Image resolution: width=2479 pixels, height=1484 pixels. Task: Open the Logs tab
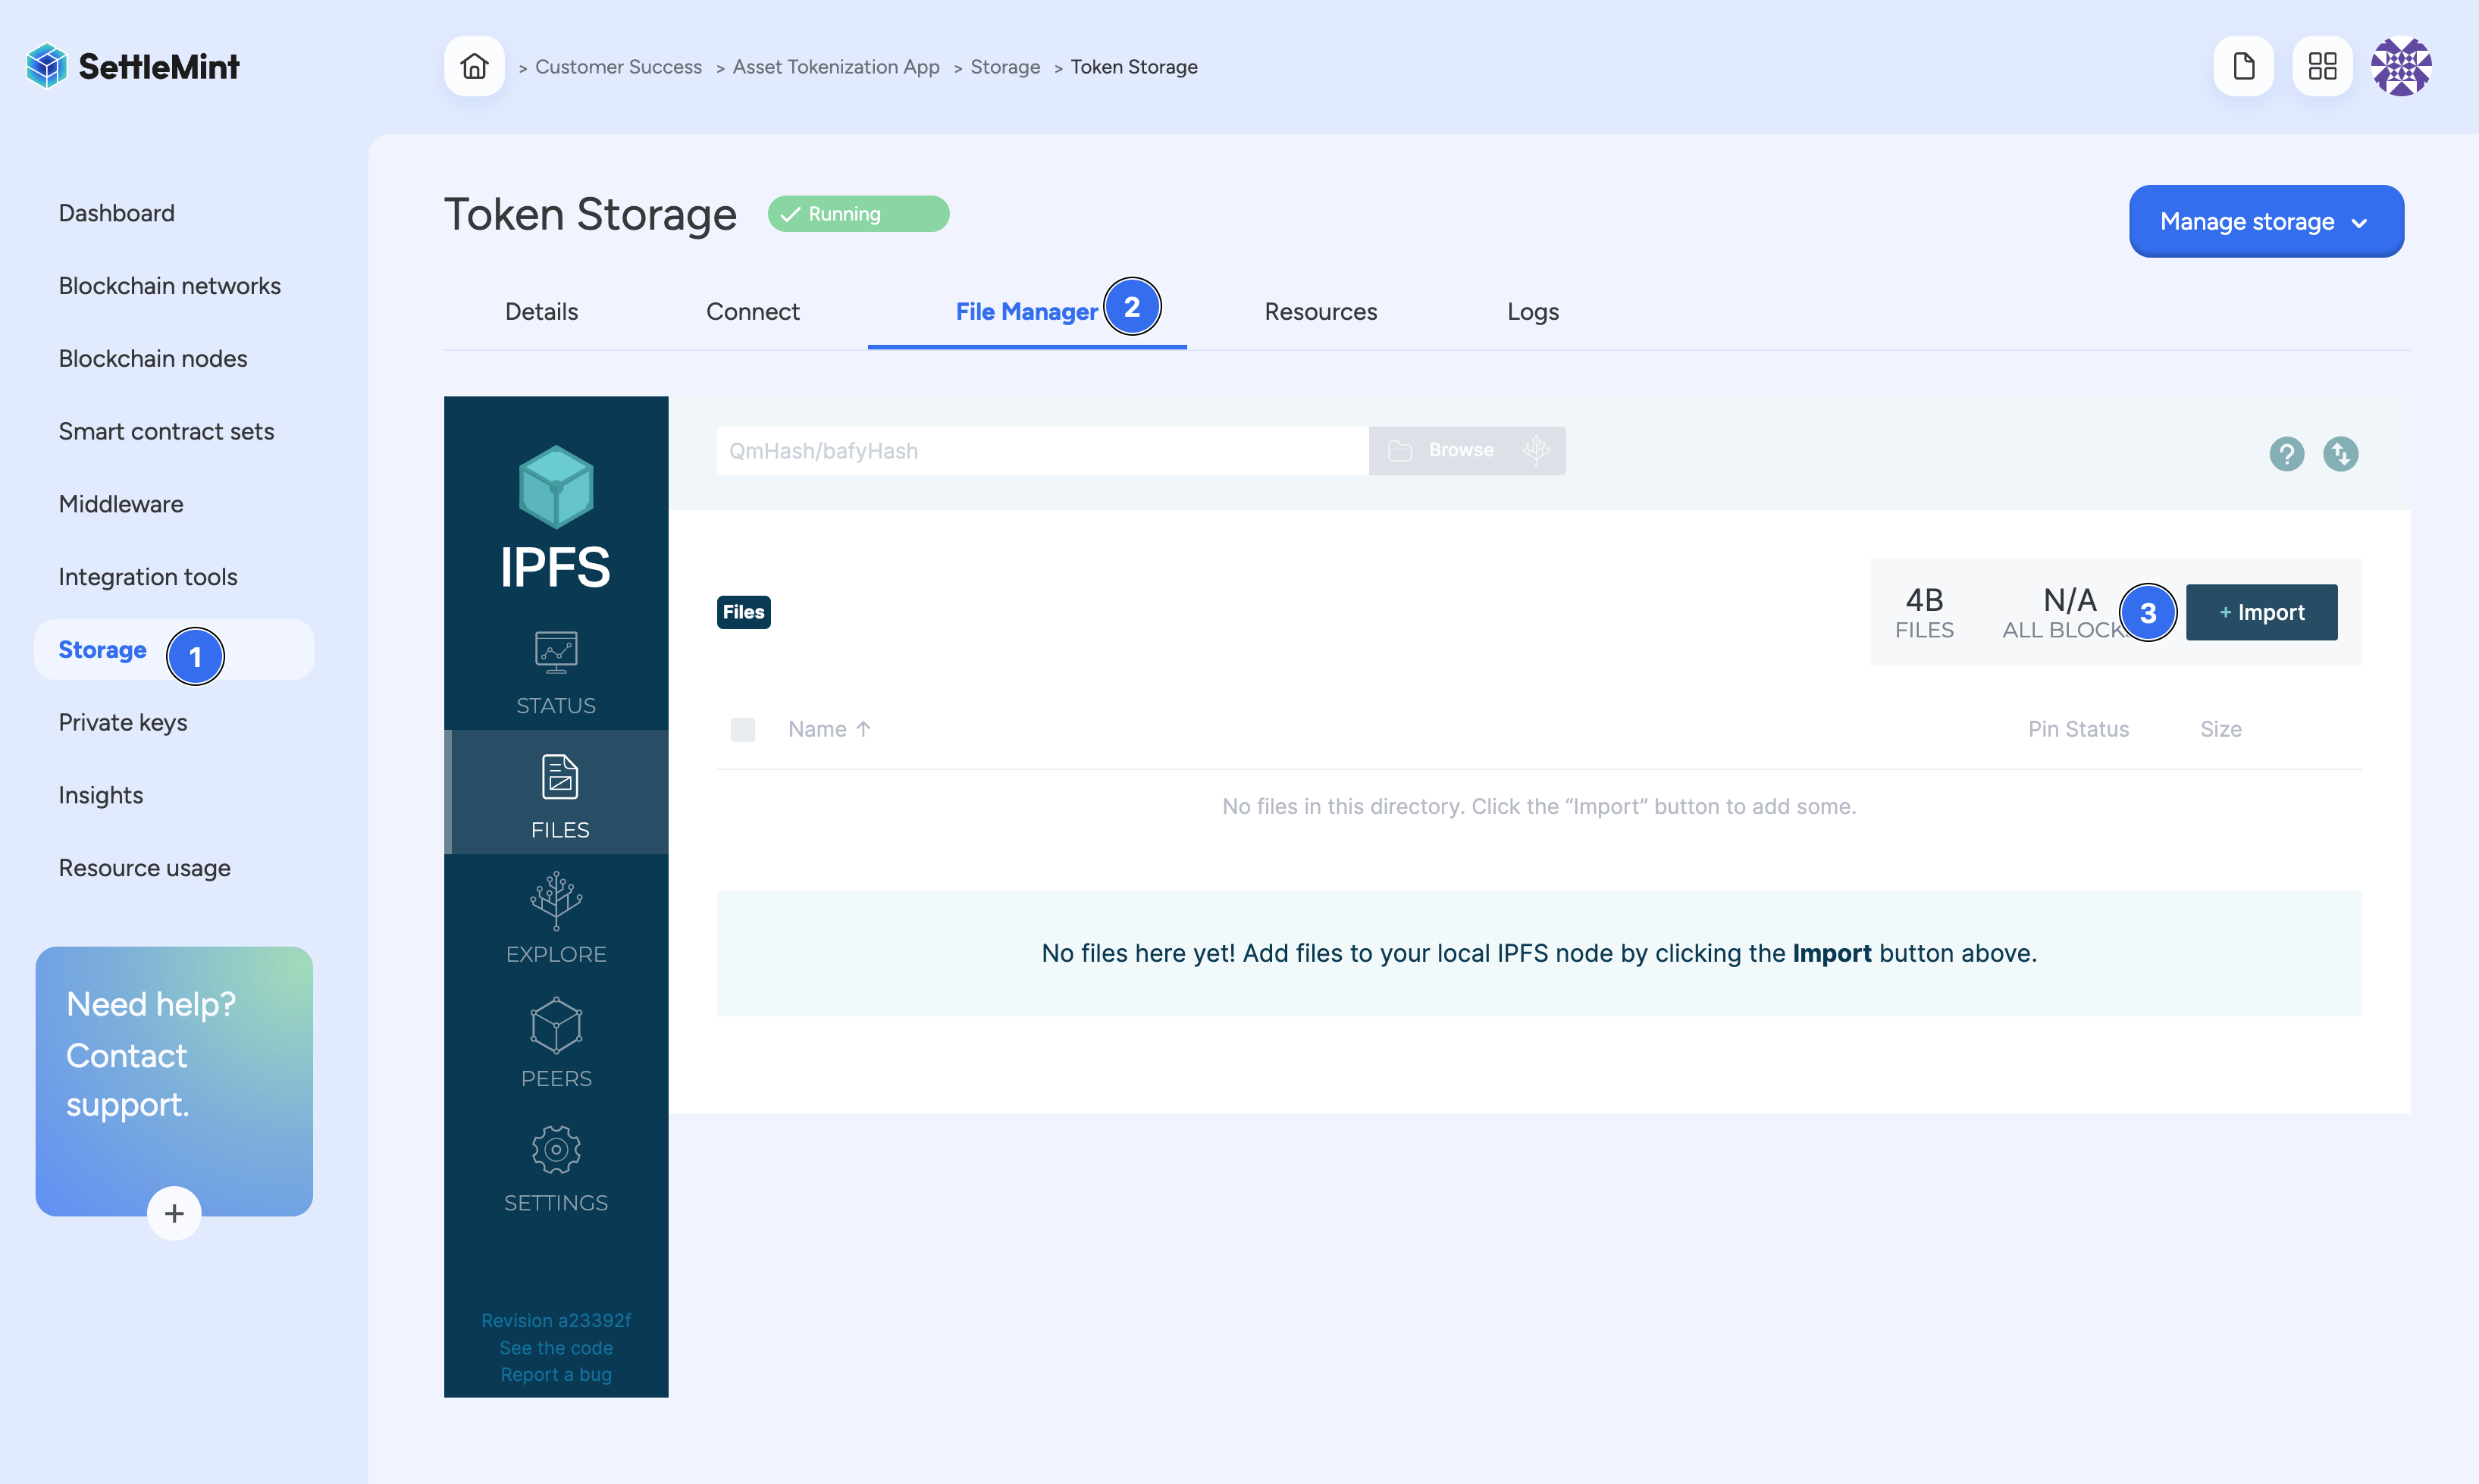coord(1532,311)
